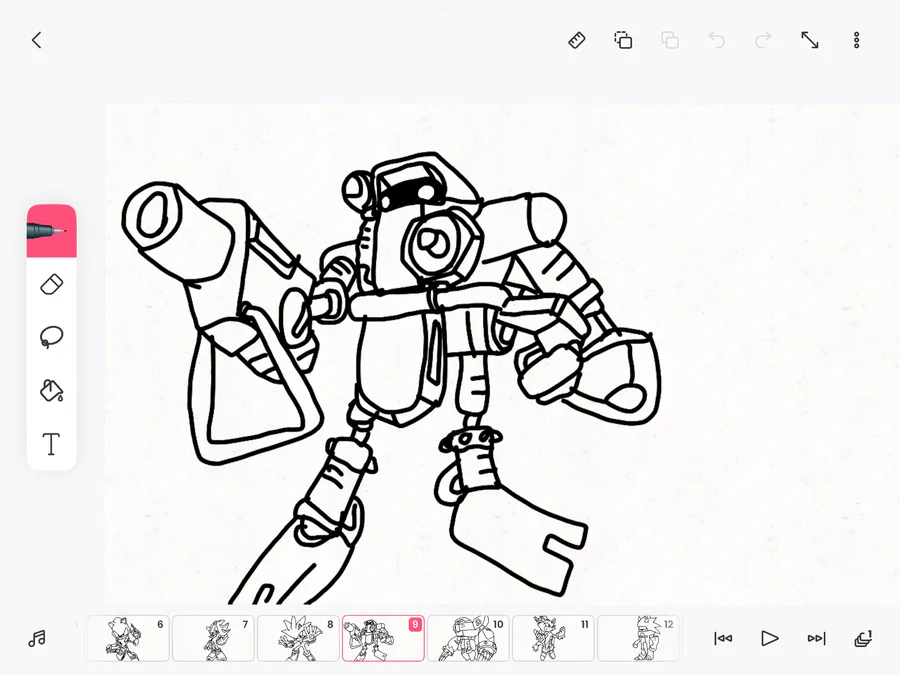Screen dimensions: 900x675
Task: Open frame 10 thumbnail
Action: (x=468, y=638)
